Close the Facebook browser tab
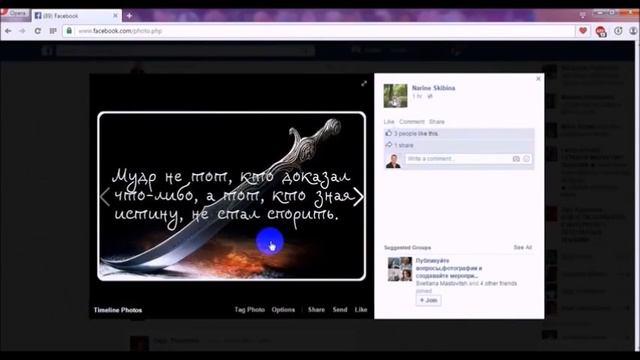 116,16
